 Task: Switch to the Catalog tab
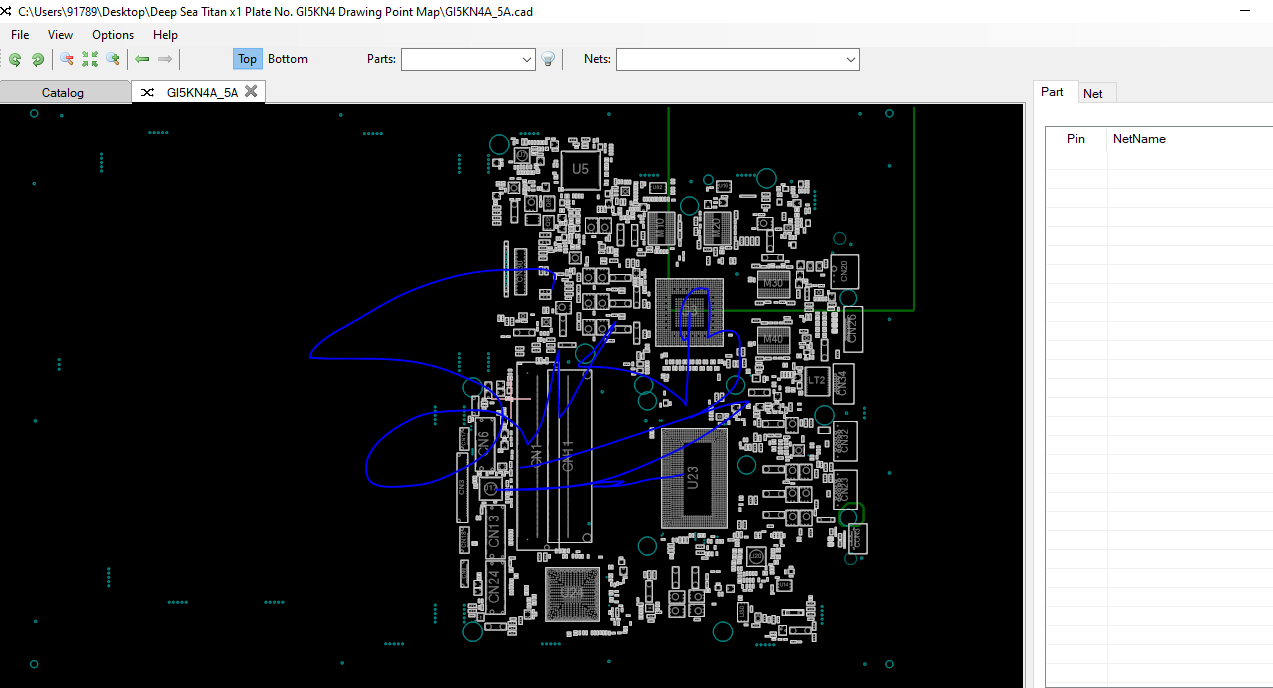click(x=63, y=92)
